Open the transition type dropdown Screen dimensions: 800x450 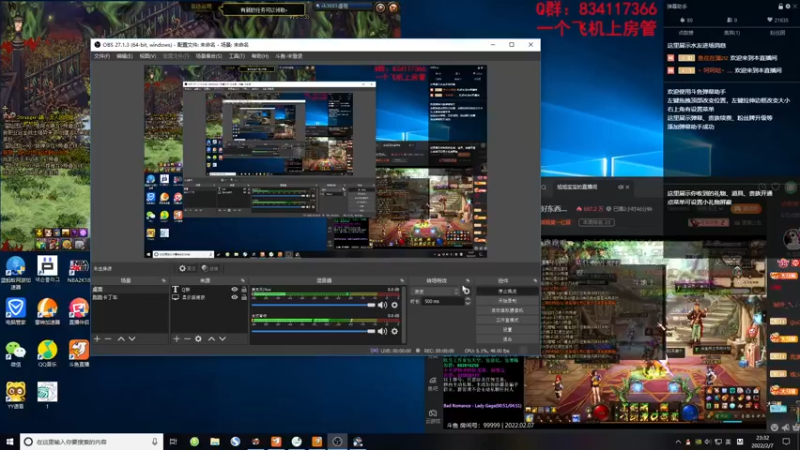[x=435, y=291]
